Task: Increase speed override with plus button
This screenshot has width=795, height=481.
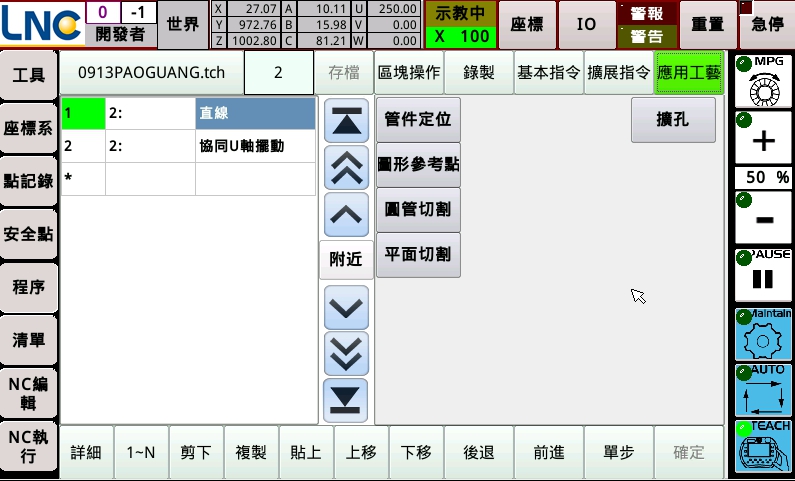Action: 763,138
